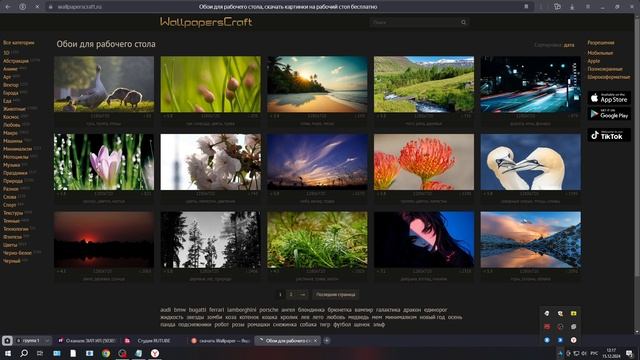Open Task View on the taskbar
Viewport: 640px width, 360px height.
coord(40,353)
